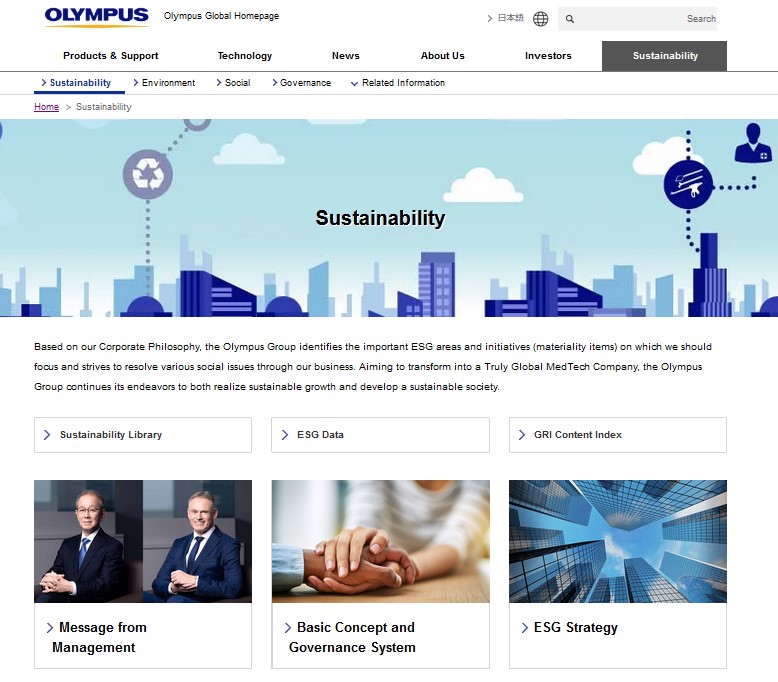Screen dimensions: 778x682
Task: Open the About Us menu
Action: point(443,56)
